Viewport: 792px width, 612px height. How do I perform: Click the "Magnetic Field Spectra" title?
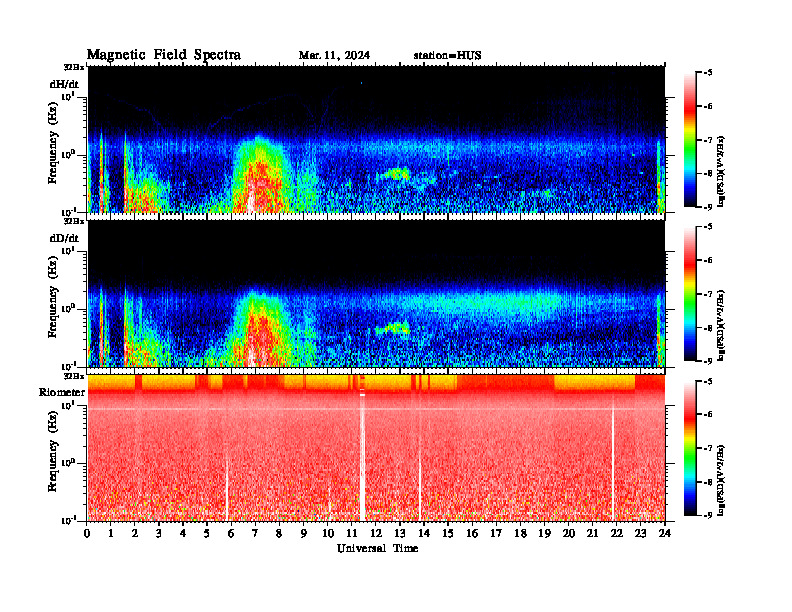[164, 56]
